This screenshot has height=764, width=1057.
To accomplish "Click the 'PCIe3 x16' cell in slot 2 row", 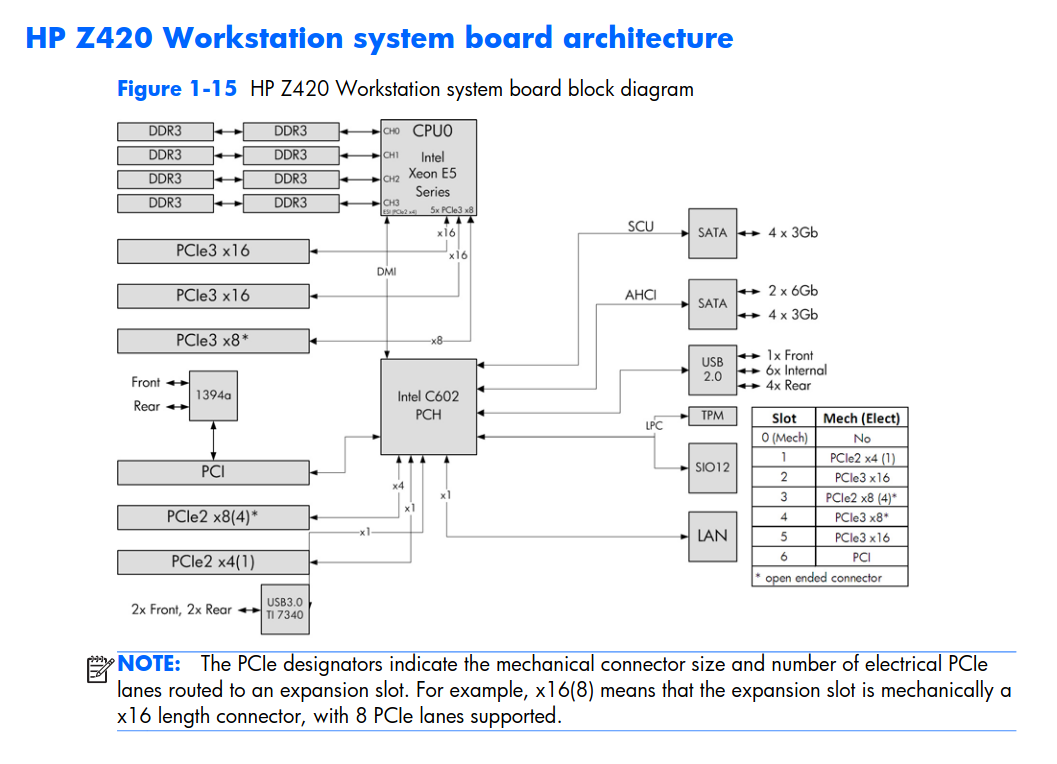I will [862, 477].
